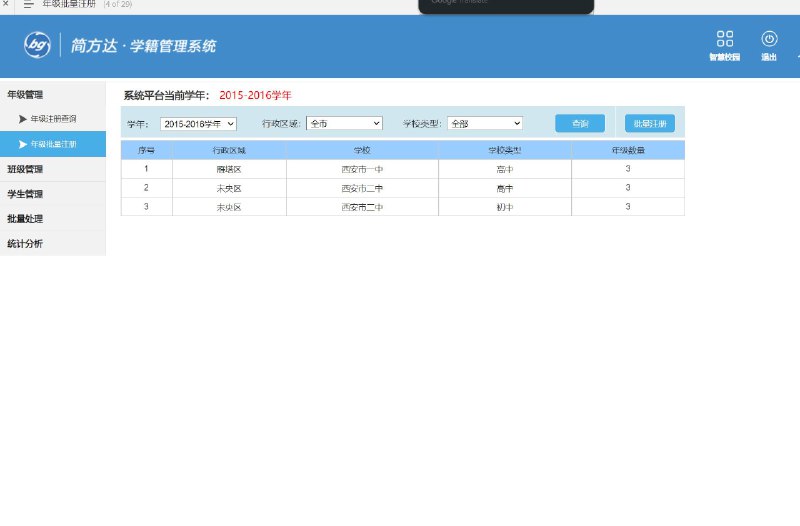Select 年级批量注册 submenu item

(53, 144)
